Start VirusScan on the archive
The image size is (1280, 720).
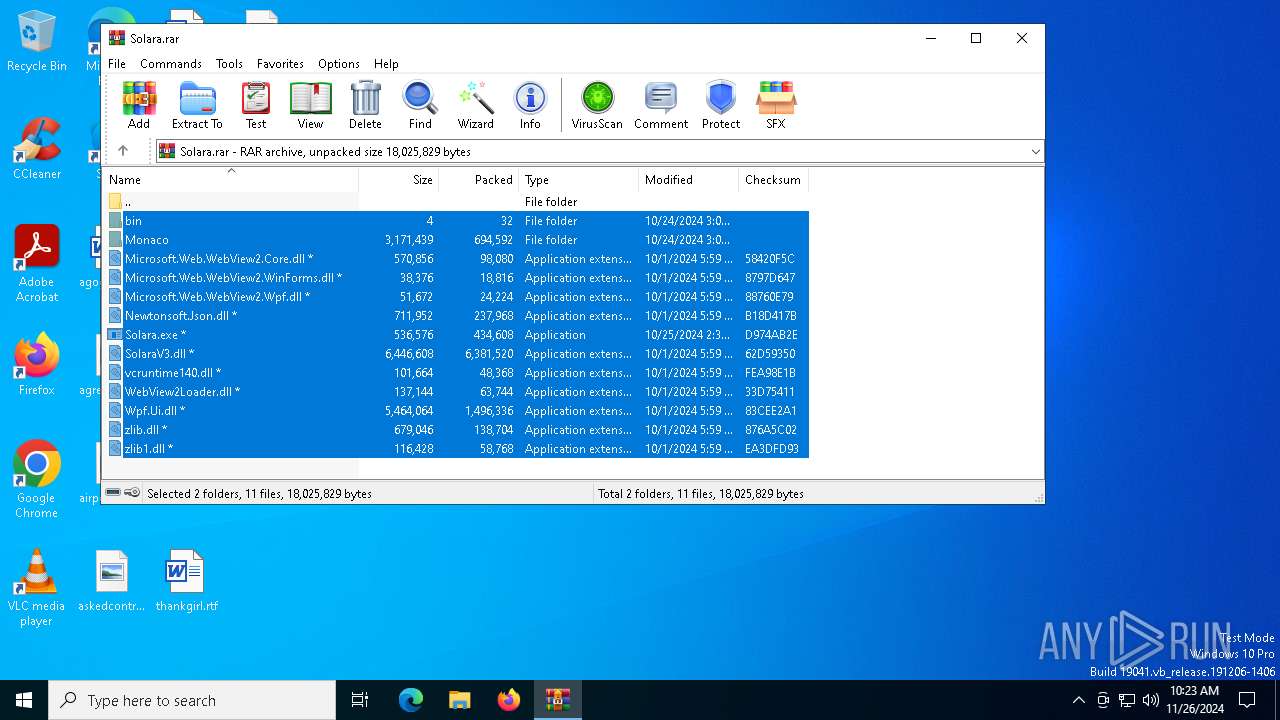pos(597,105)
